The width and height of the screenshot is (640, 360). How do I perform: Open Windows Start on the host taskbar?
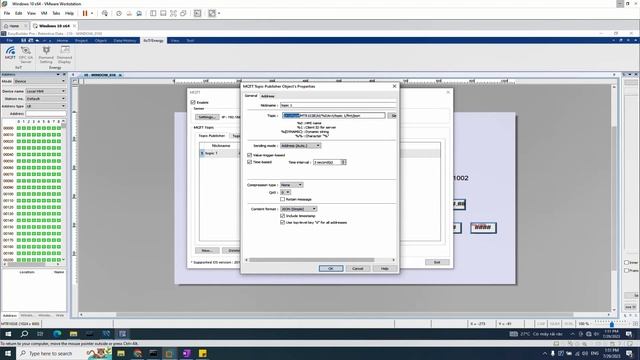8,353
